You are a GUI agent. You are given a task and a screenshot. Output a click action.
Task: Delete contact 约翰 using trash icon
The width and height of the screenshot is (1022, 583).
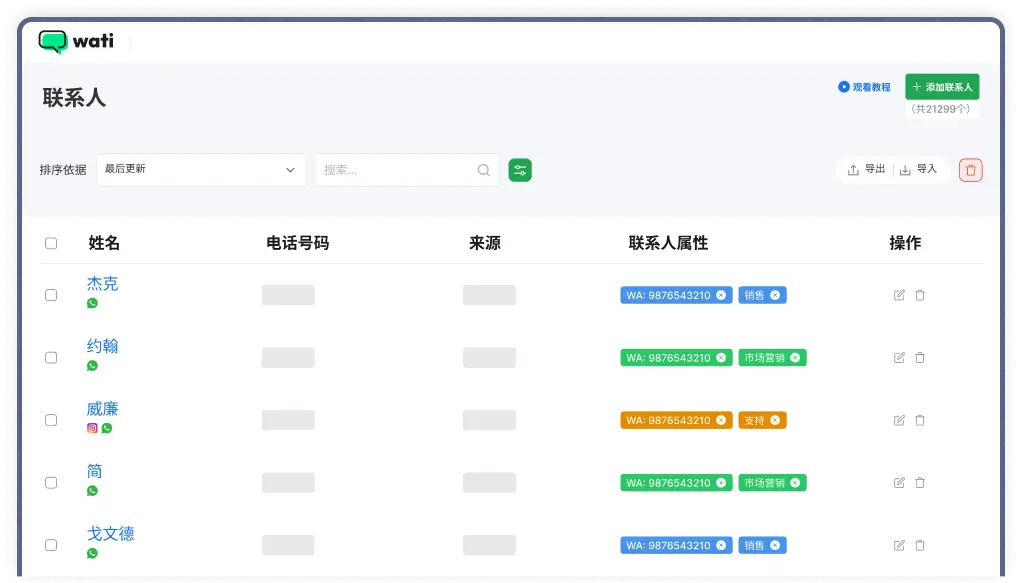coord(919,357)
